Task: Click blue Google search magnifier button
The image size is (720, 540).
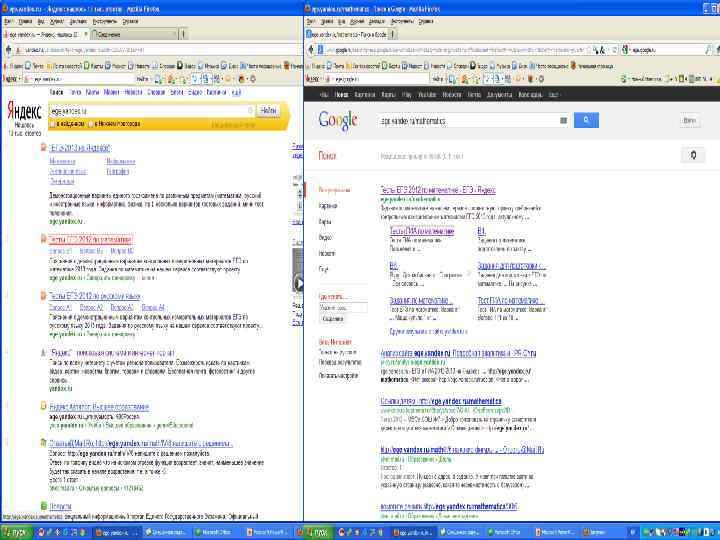Action: 586,120
